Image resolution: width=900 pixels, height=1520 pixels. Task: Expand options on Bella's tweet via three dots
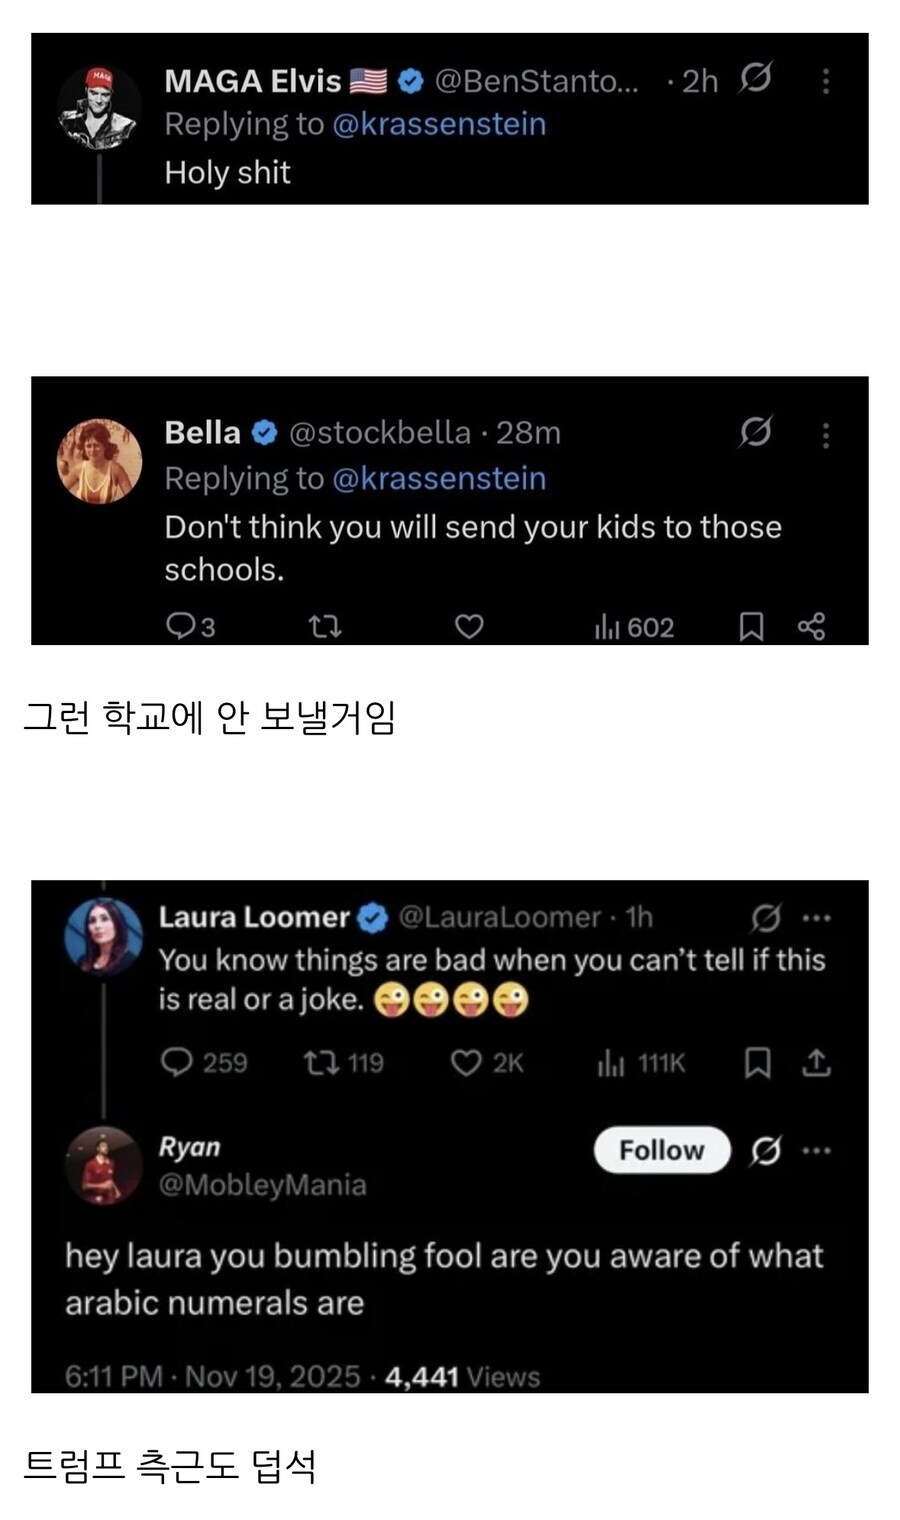(x=826, y=435)
